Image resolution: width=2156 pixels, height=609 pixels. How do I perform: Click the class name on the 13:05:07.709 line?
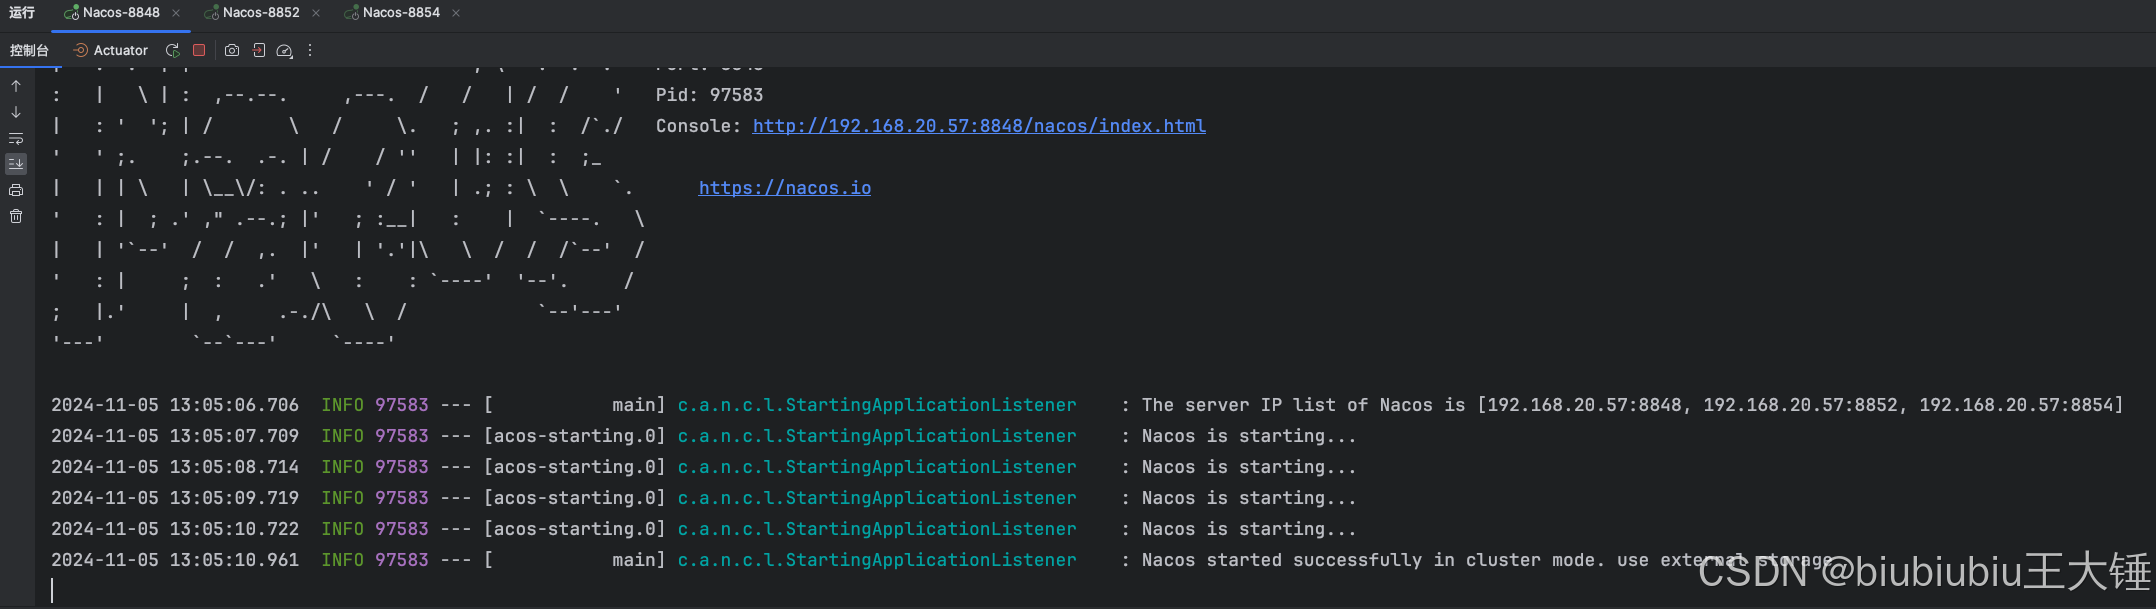[x=877, y=436]
